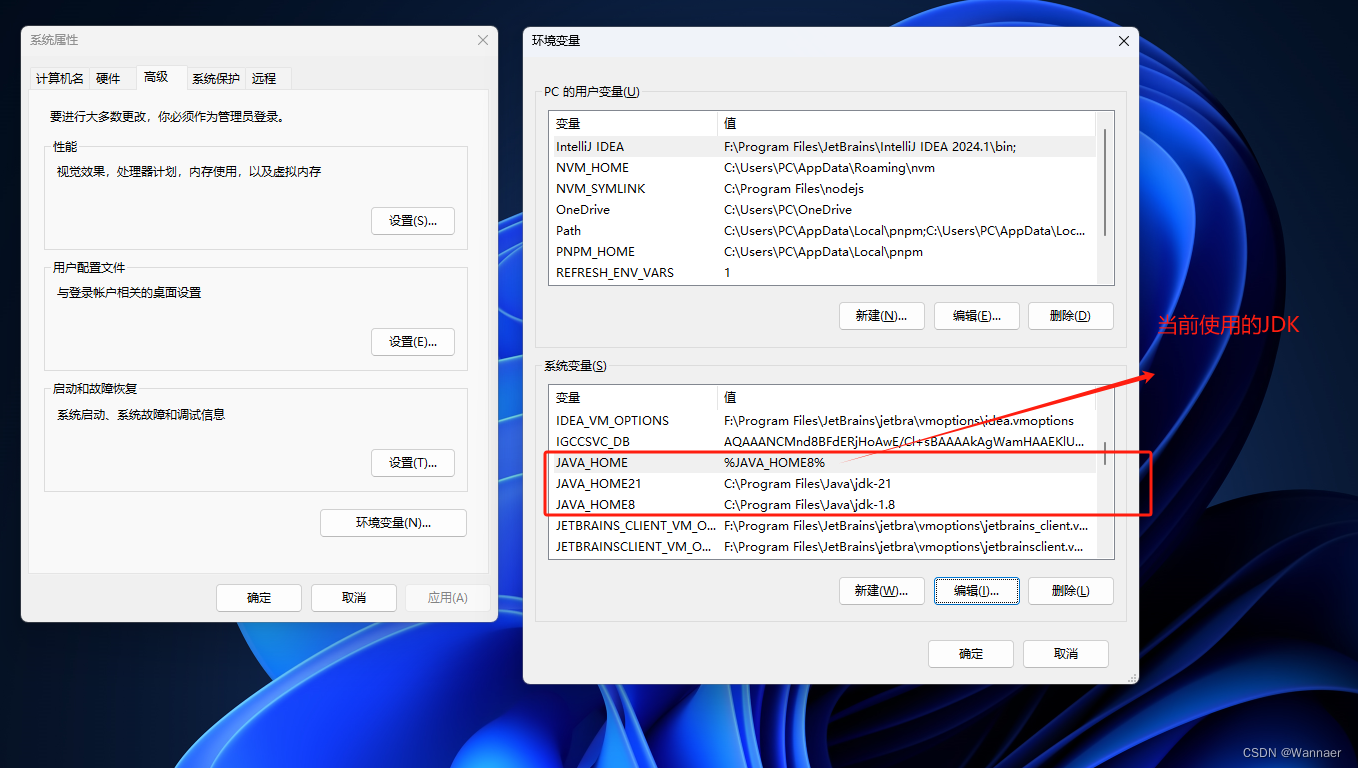Select the JETBRAINS_CLIENT_VM_O... system variable
Viewport: 1358px width, 768px height.
822,526
